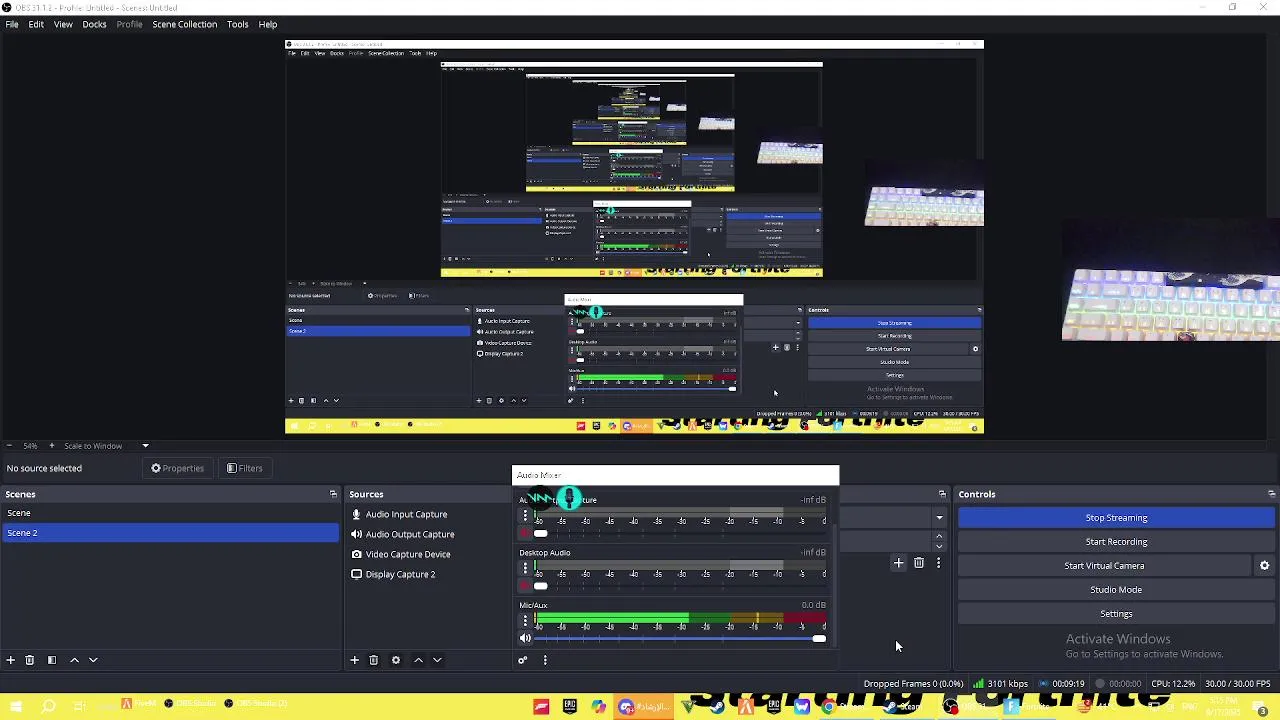Move source up arrow

click(418, 660)
